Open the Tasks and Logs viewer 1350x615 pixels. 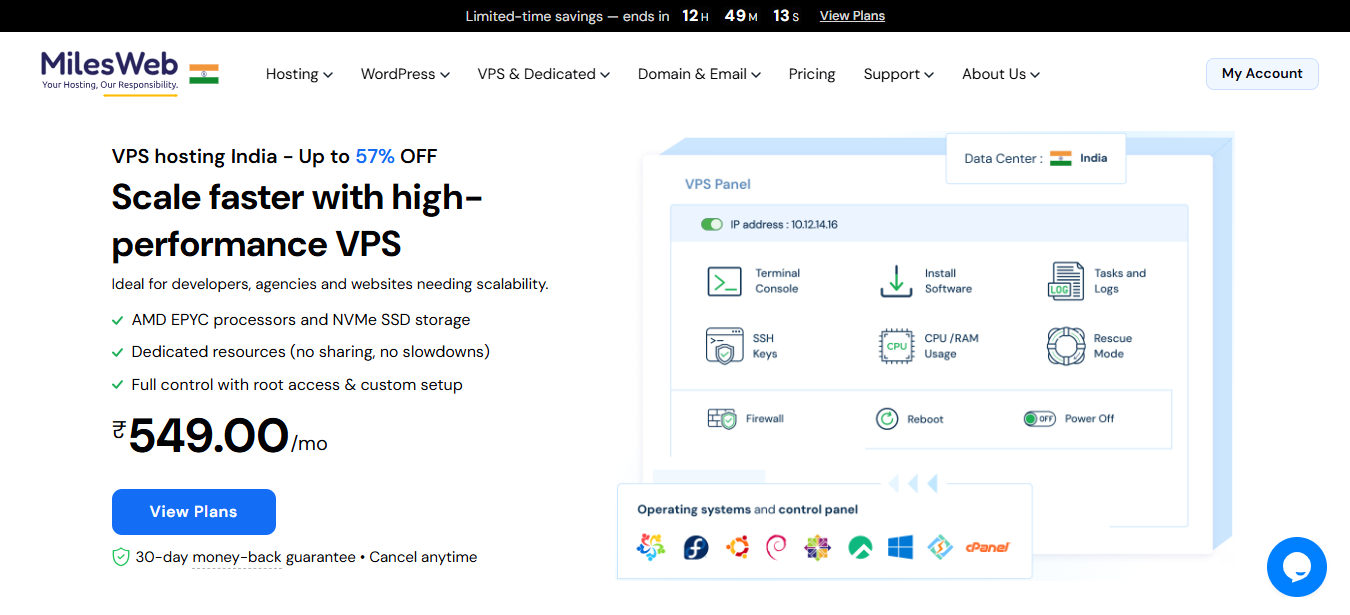pyautogui.click(x=1065, y=280)
